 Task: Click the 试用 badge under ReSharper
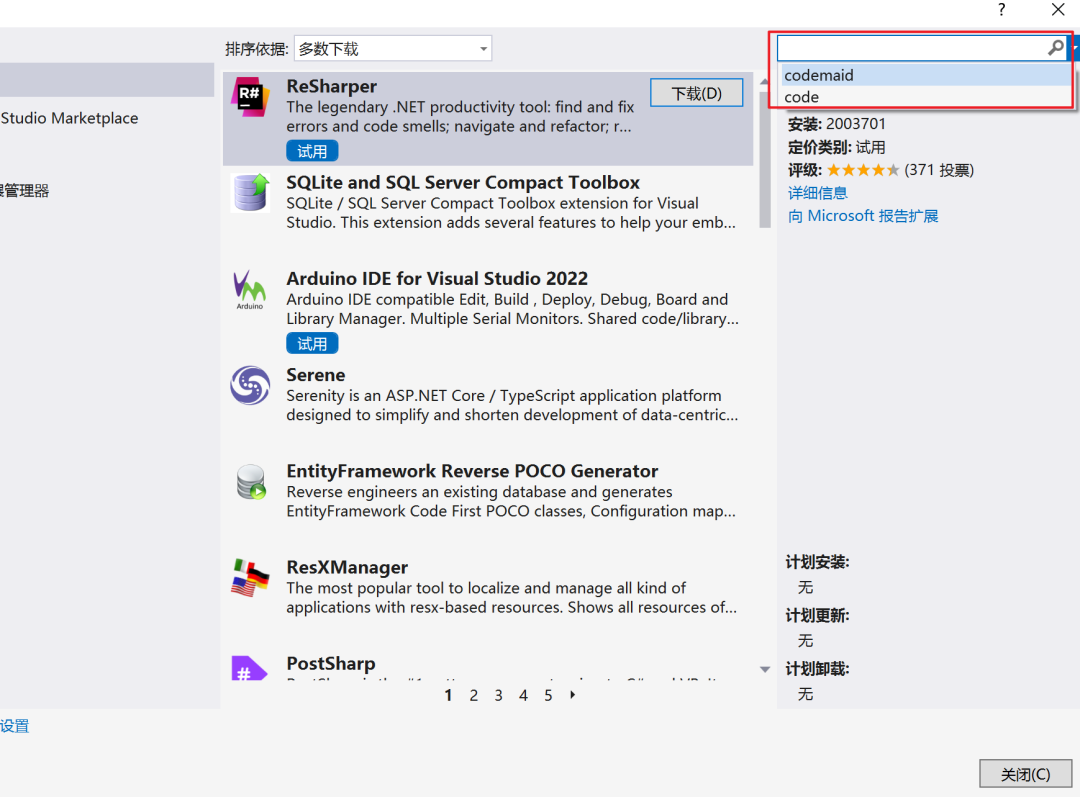pos(312,152)
